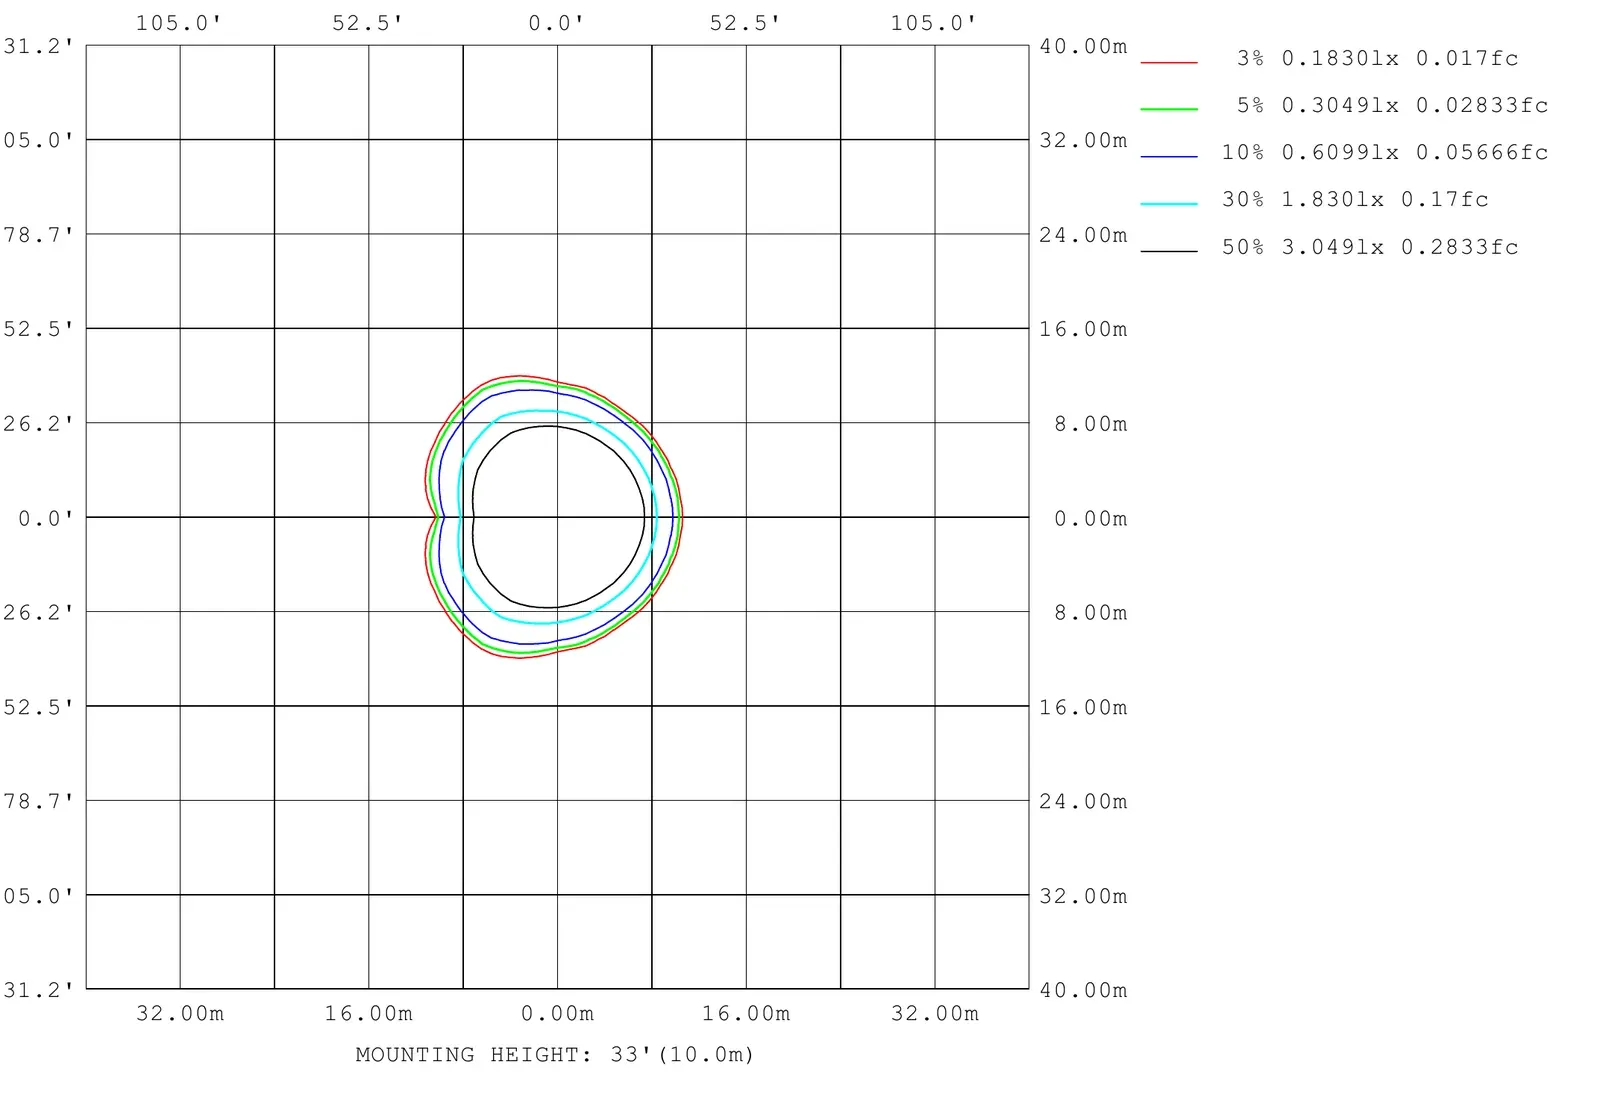Click the 40.00m top right axis label

tap(1083, 46)
